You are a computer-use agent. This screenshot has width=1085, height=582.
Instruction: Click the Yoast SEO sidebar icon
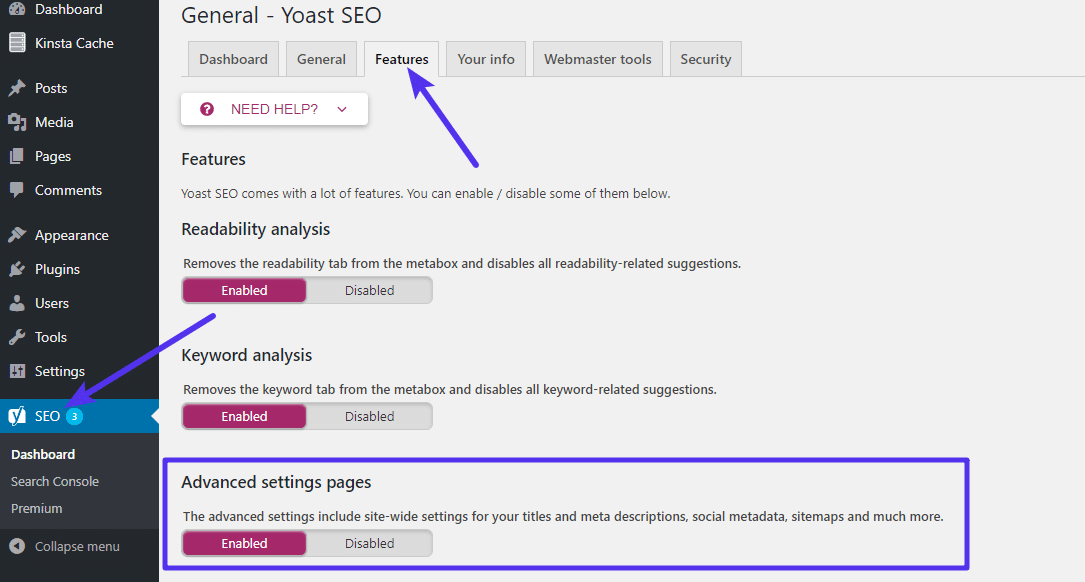tap(15, 416)
